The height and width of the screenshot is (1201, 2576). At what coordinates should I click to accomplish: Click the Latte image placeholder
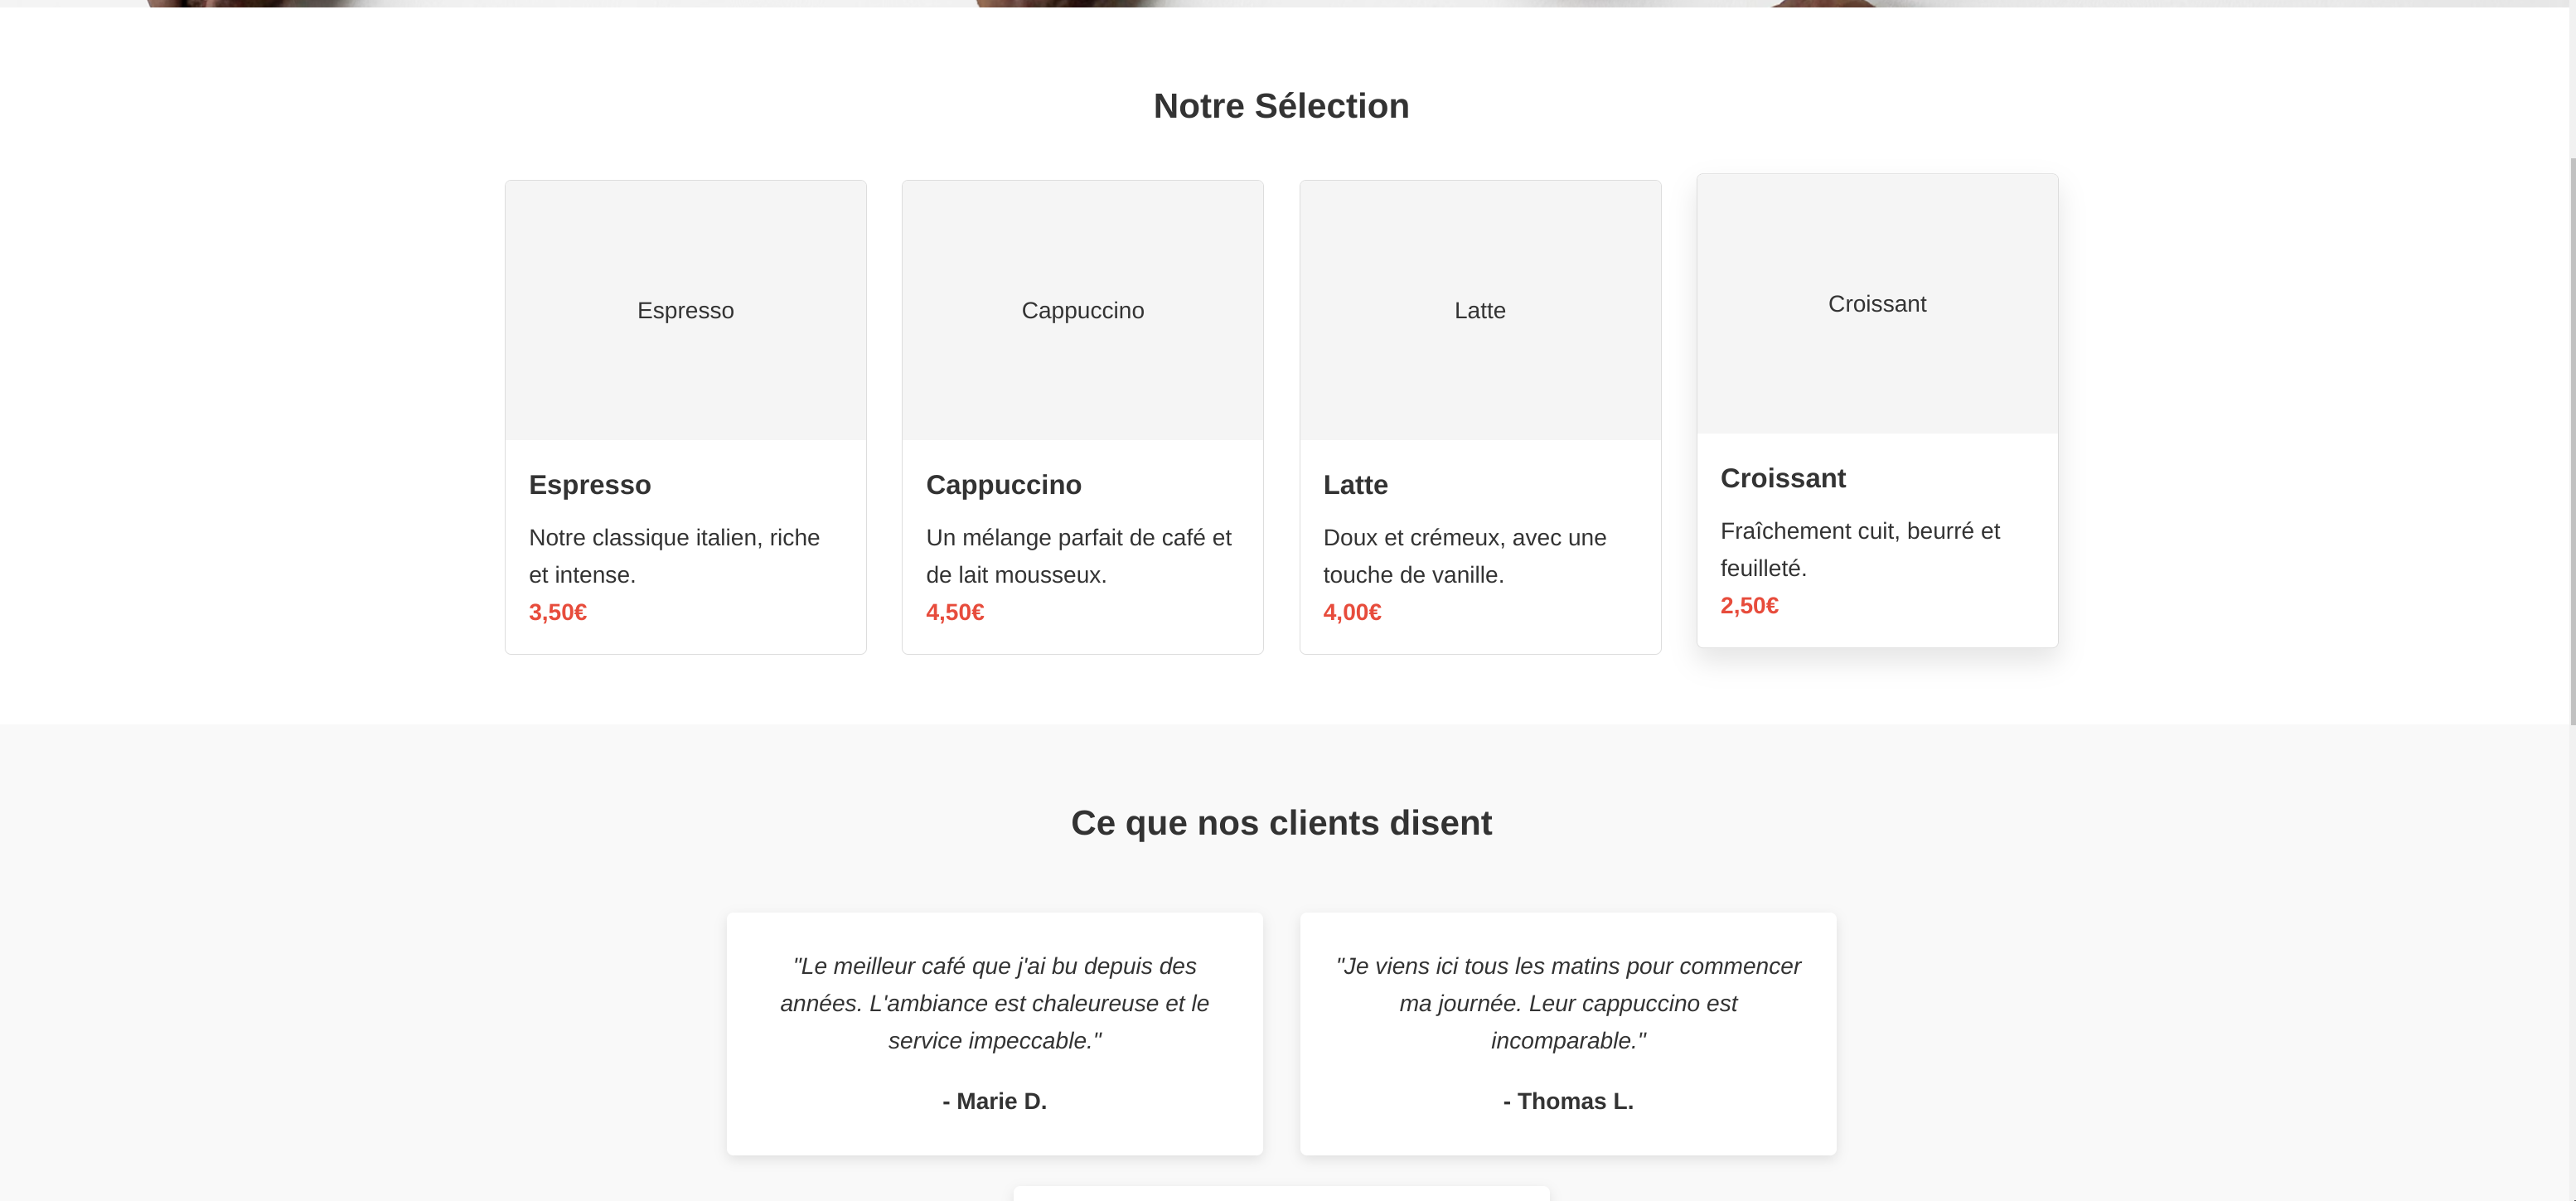(1479, 310)
